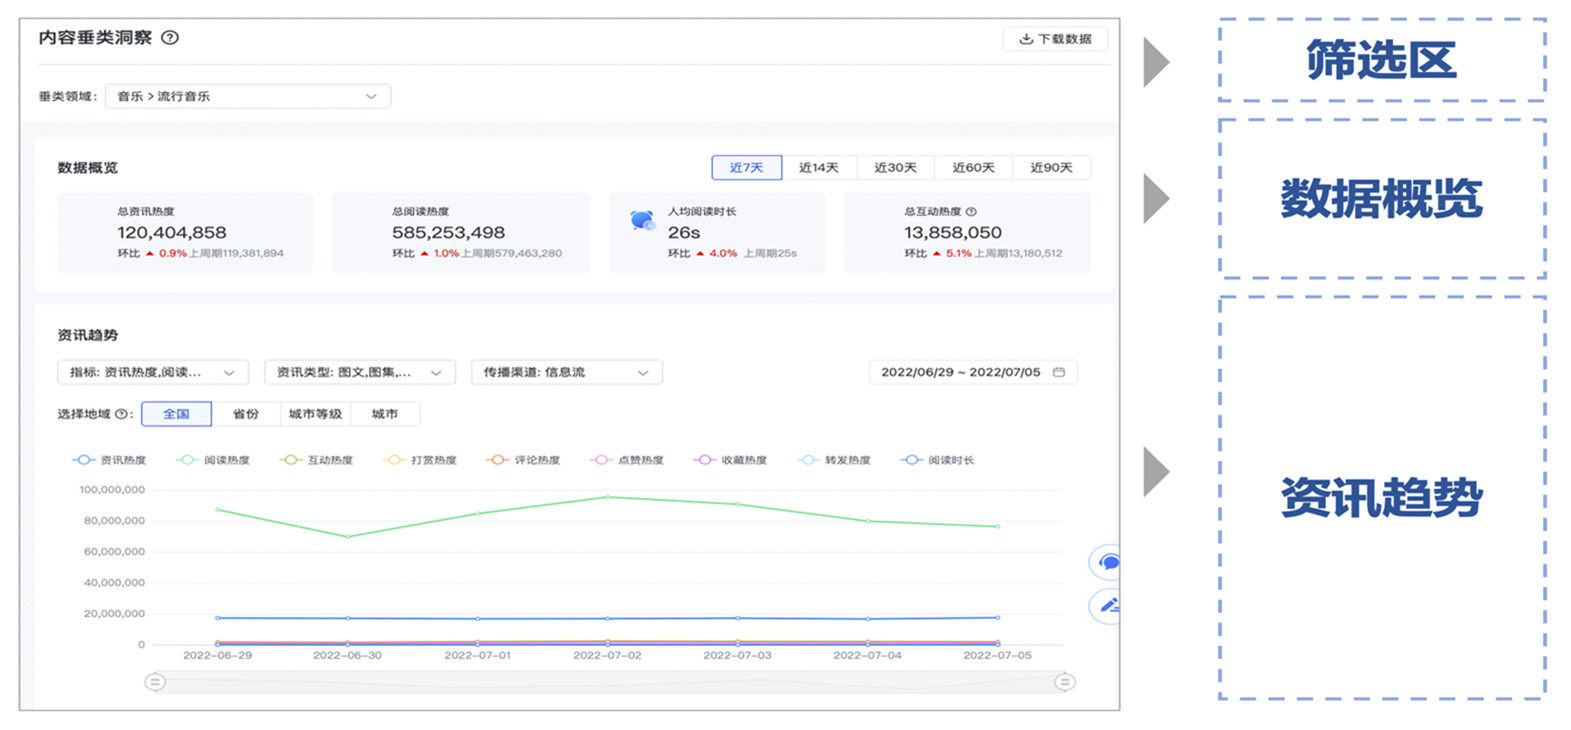Click the left handle of chart zoom slider
1571x730 pixels.
155,682
